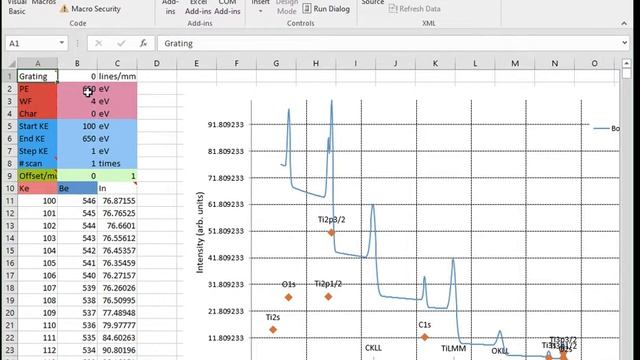Select the green Offset/mu cell

[x=38, y=176]
